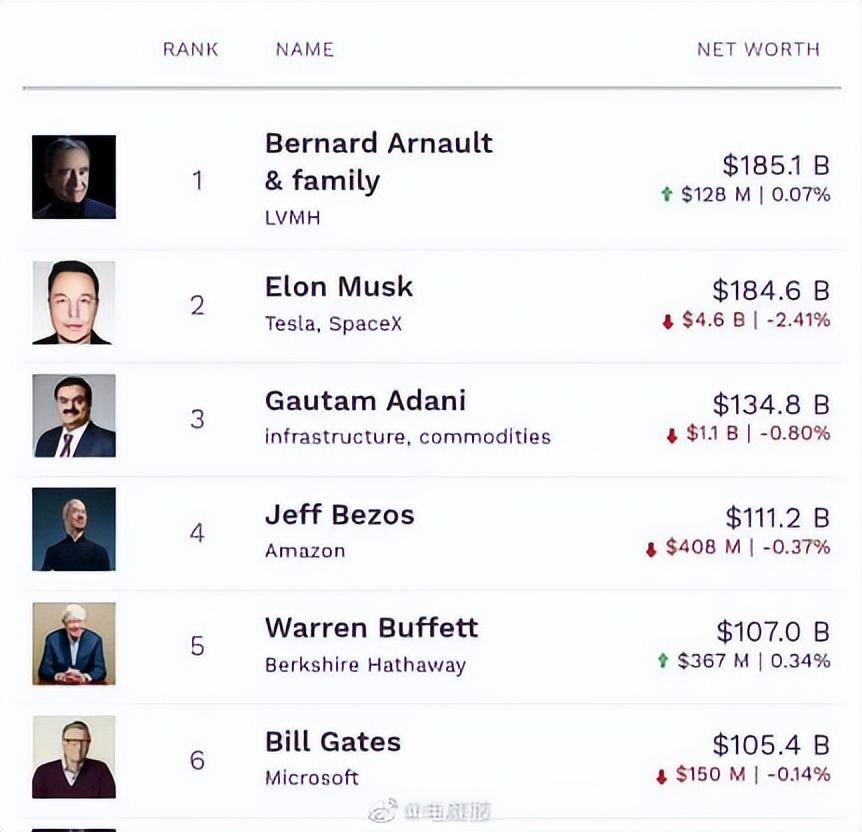Click the red down arrow beside $408 M
The image size is (862, 832).
(x=651, y=548)
